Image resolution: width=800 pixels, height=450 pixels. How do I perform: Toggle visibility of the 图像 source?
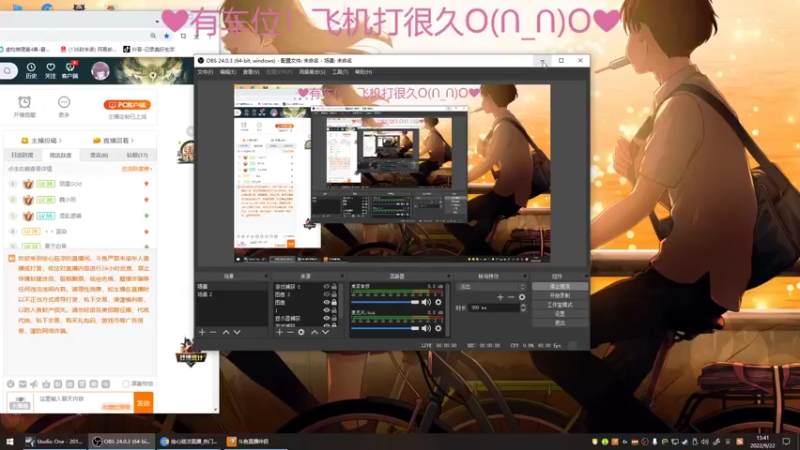(327, 302)
